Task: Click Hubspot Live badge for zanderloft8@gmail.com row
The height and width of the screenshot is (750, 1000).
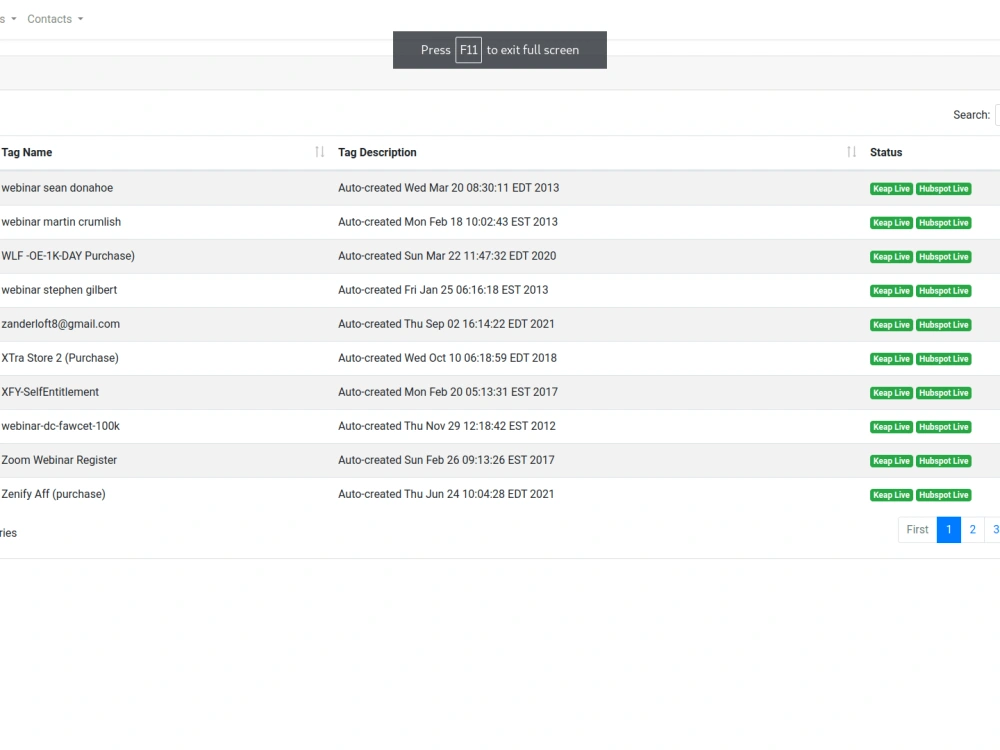Action: 943,325
